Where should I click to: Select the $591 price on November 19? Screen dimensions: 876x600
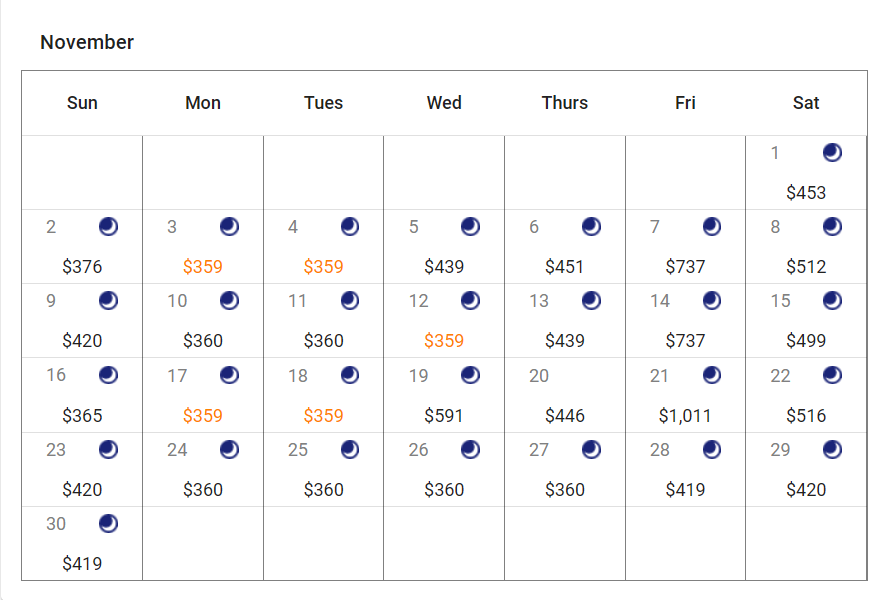pos(444,415)
